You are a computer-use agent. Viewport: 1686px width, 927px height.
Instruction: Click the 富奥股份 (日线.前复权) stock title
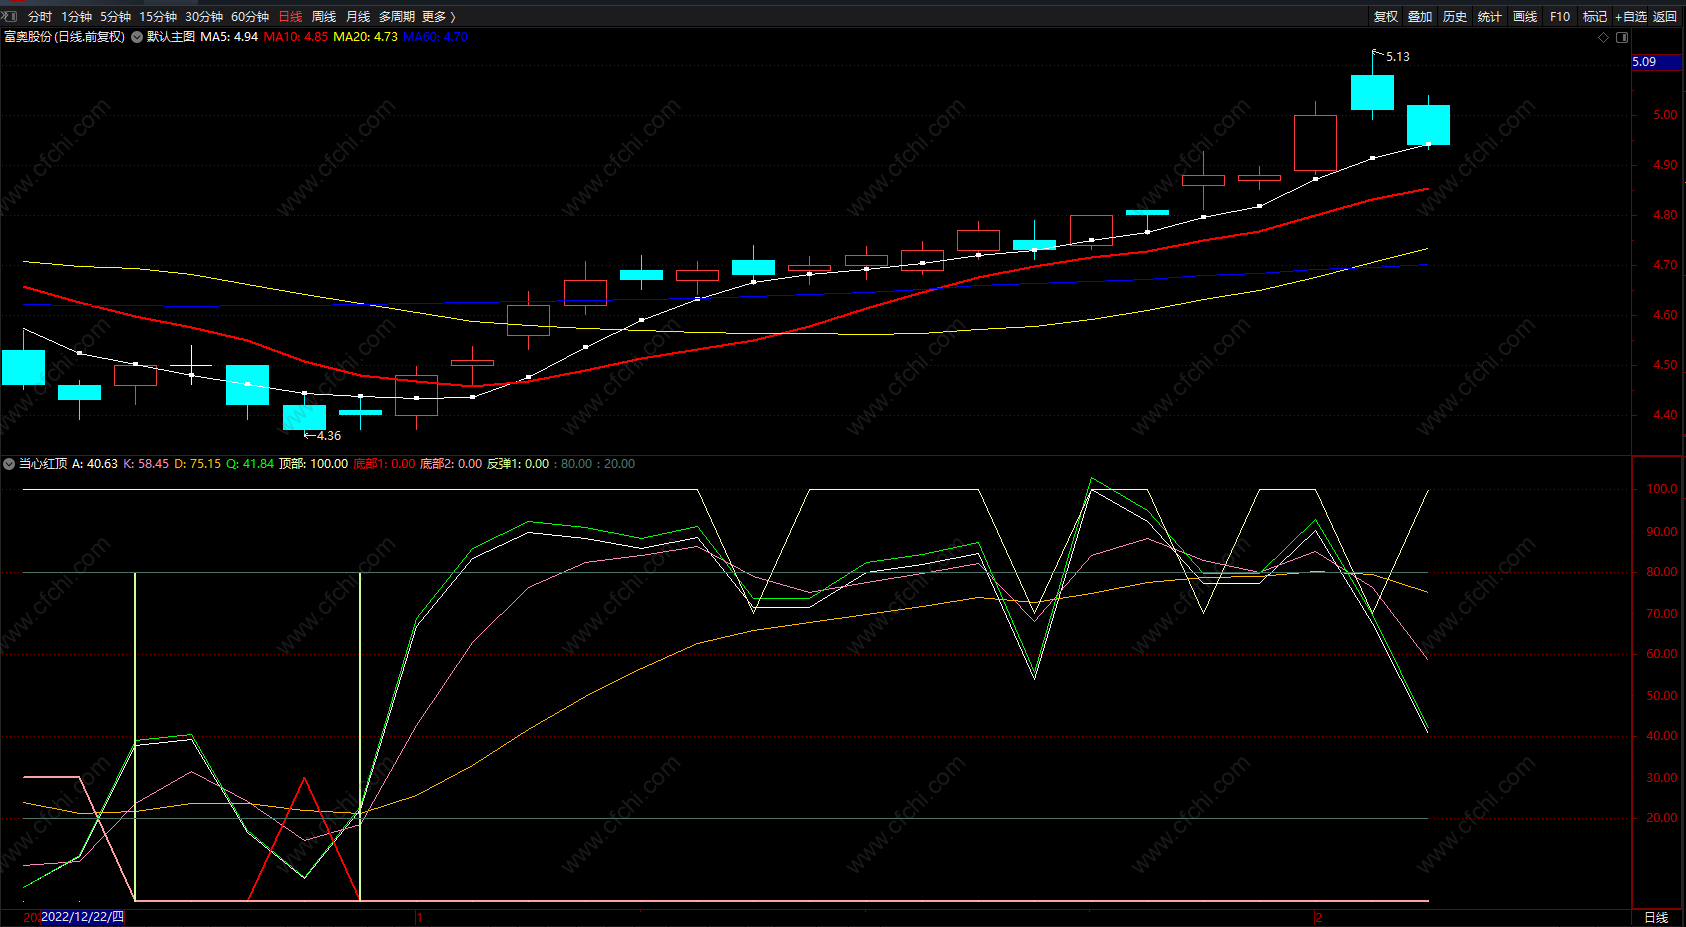[65, 37]
